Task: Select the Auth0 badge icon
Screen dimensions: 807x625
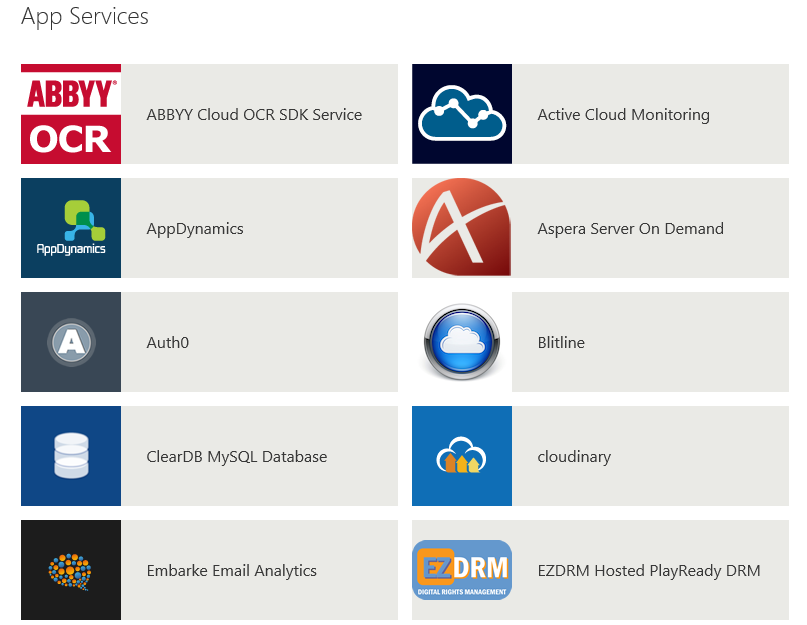Action: point(71,342)
